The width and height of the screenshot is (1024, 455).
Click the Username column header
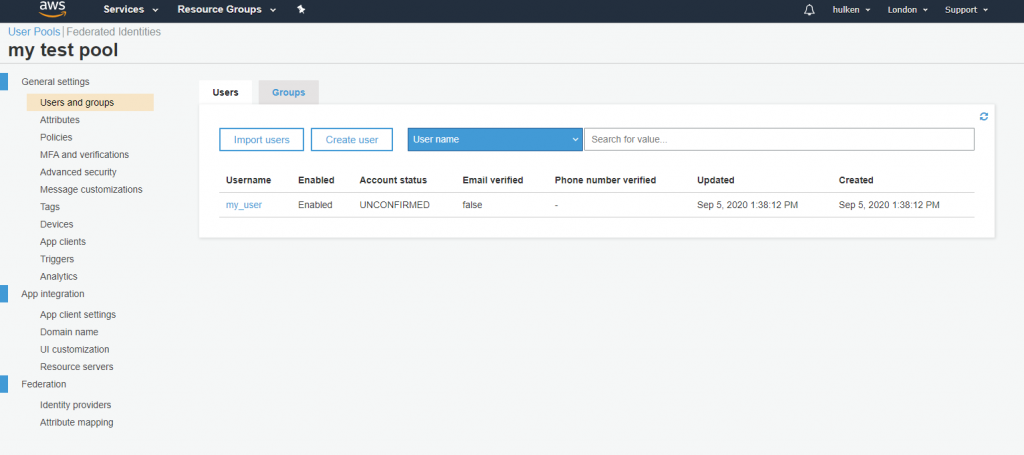(x=248, y=180)
